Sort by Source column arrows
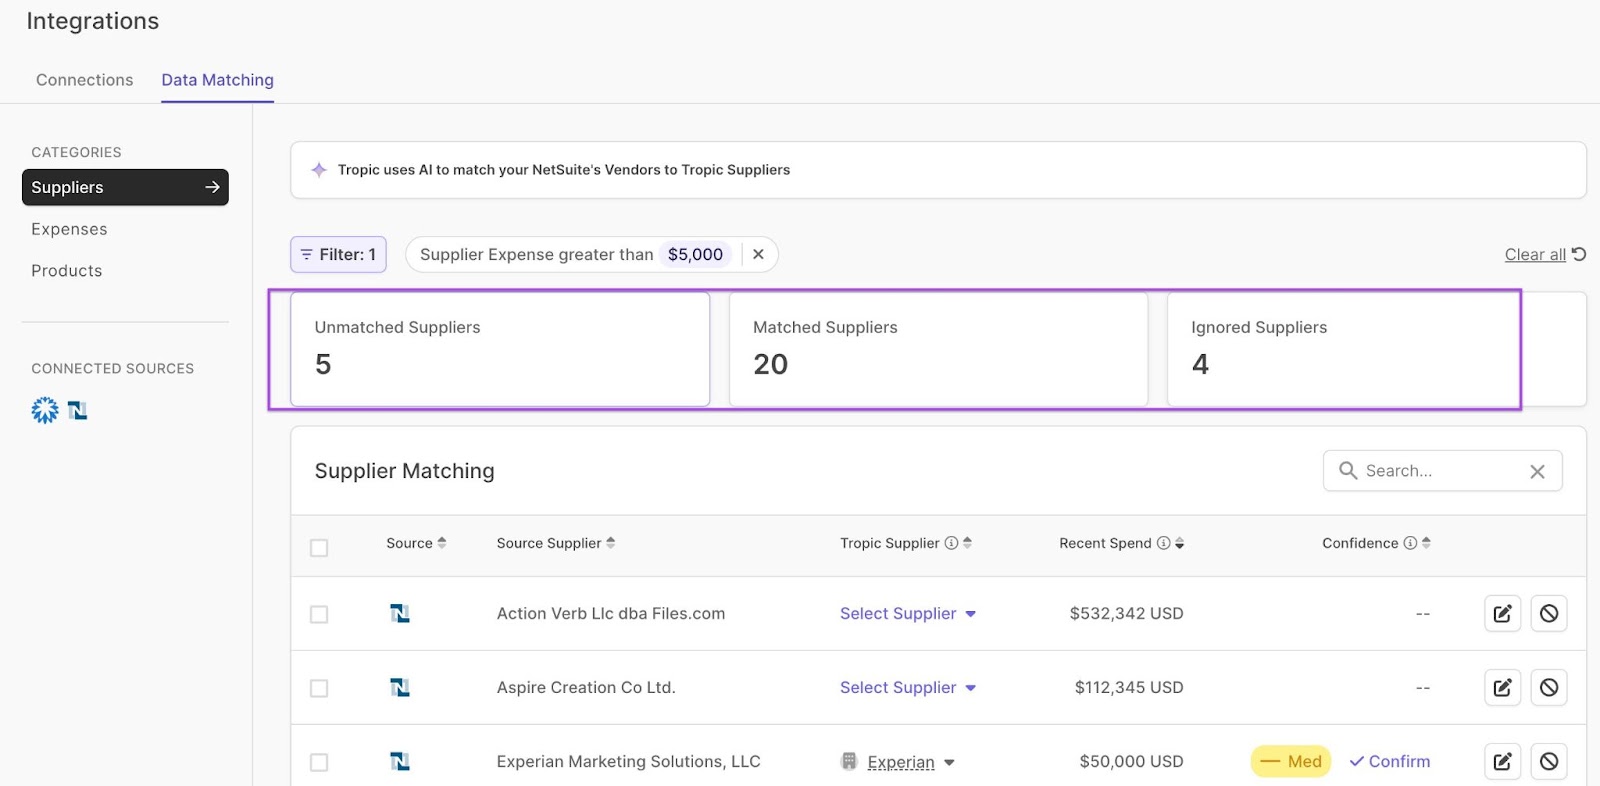 [x=442, y=543]
